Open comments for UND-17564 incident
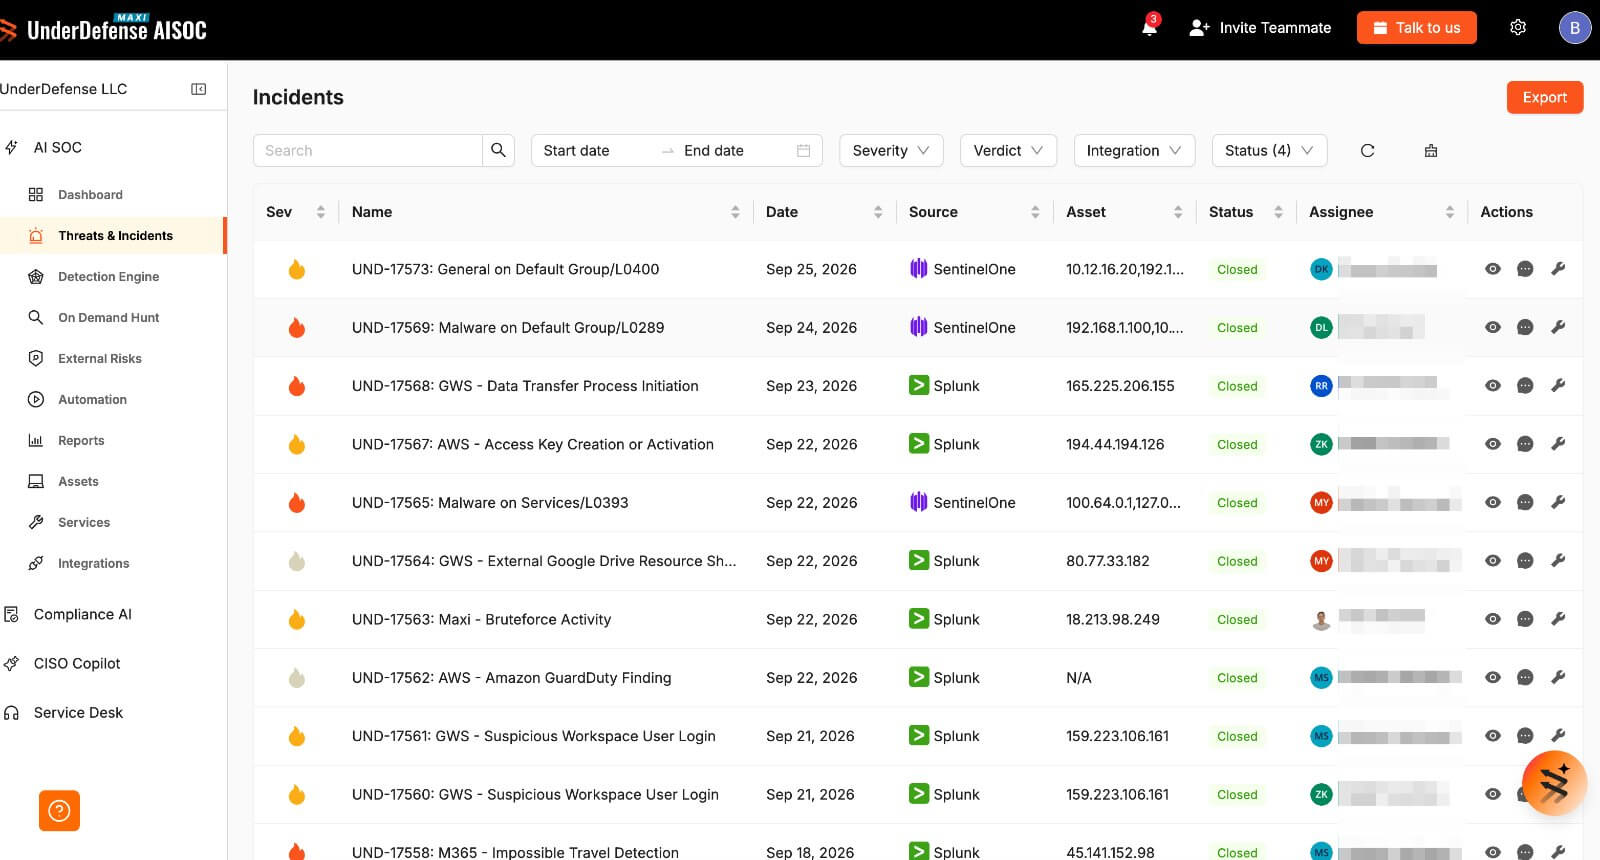The image size is (1600, 860). [x=1525, y=561]
